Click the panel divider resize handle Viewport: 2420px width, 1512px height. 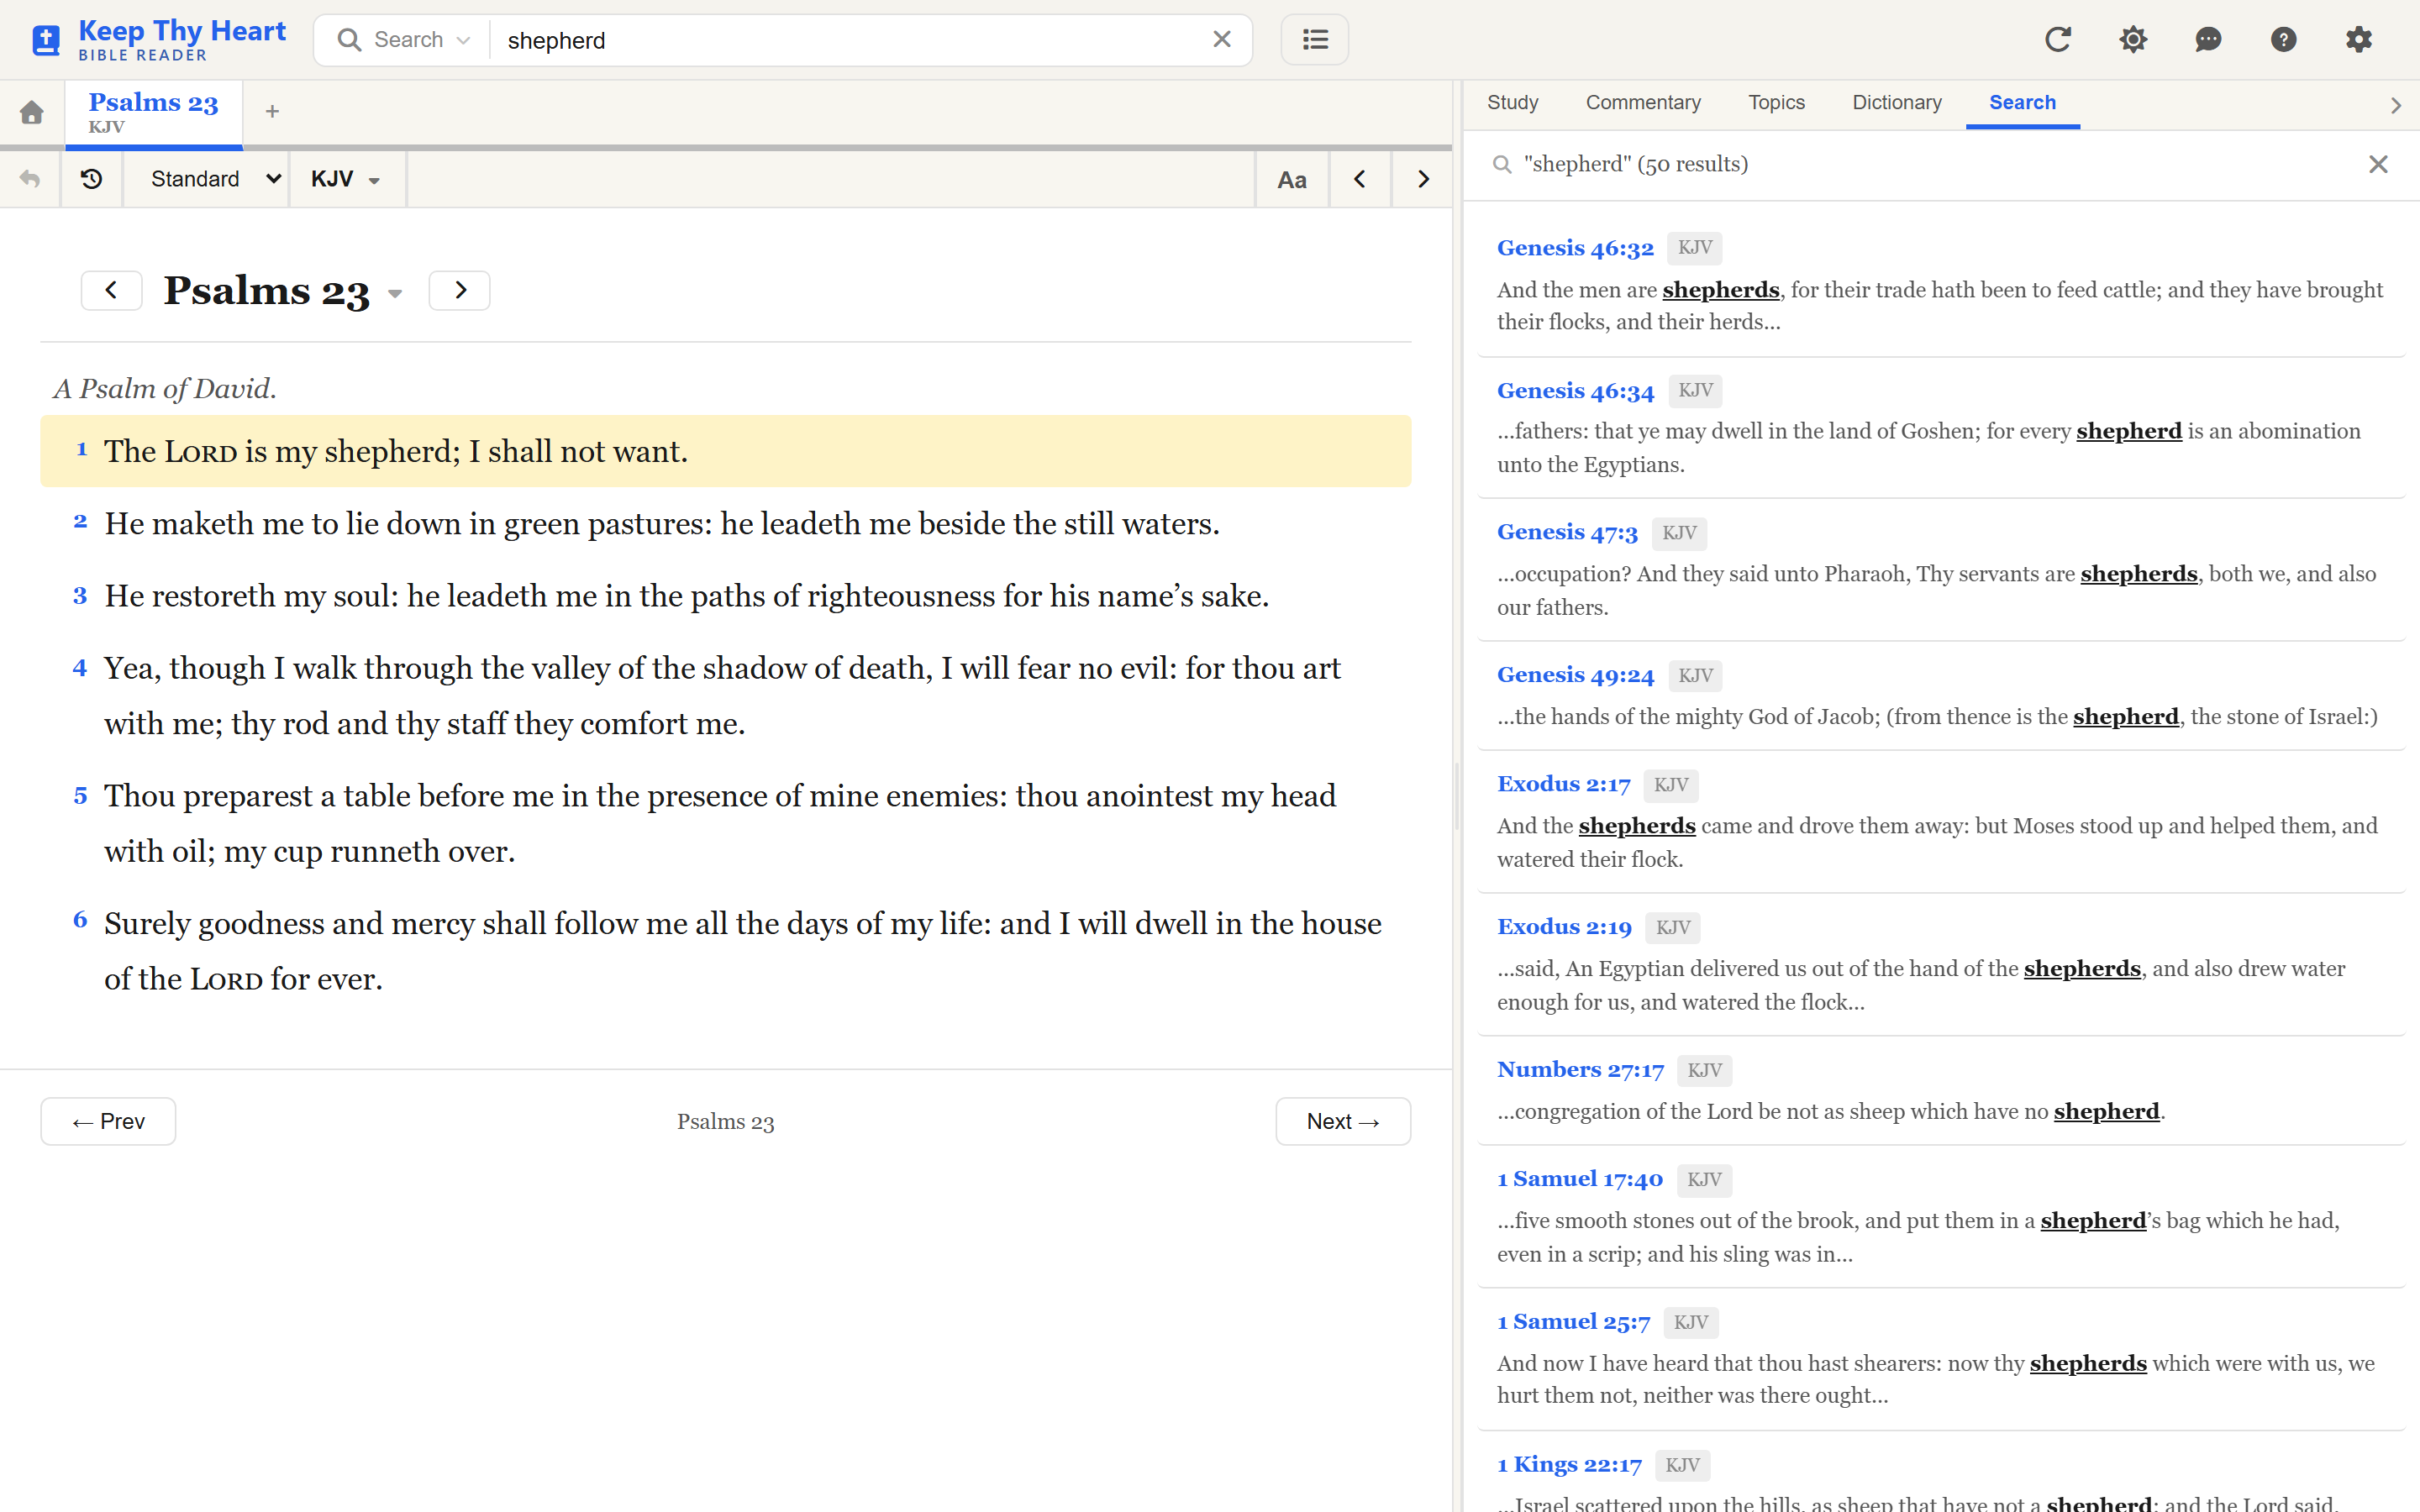pyautogui.click(x=1457, y=796)
